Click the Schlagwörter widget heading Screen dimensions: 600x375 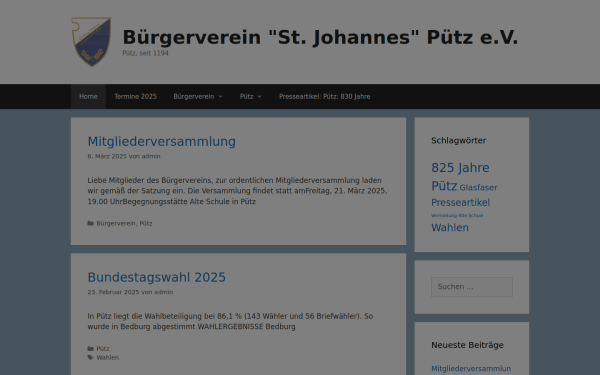pyautogui.click(x=458, y=140)
